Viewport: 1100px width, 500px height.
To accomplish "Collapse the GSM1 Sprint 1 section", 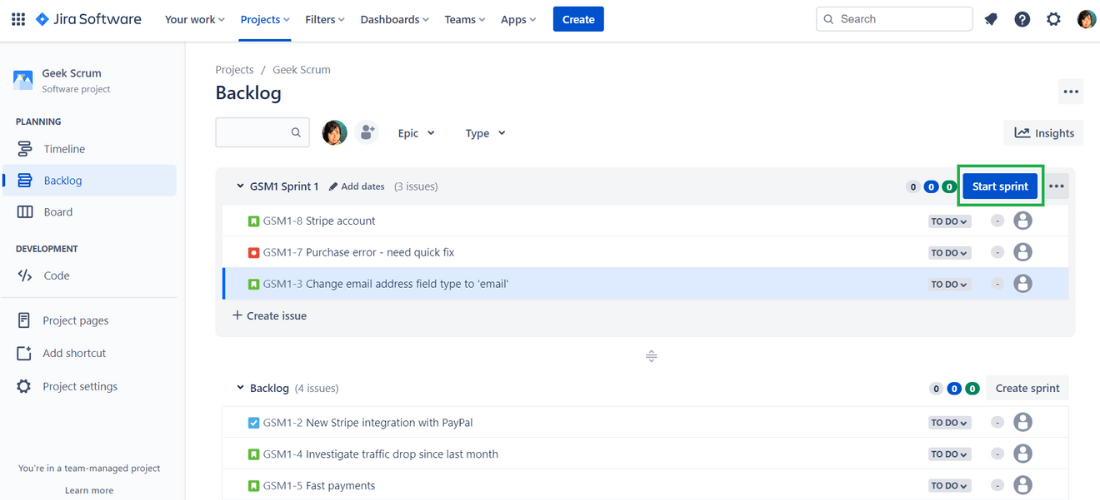I will click(x=240, y=187).
